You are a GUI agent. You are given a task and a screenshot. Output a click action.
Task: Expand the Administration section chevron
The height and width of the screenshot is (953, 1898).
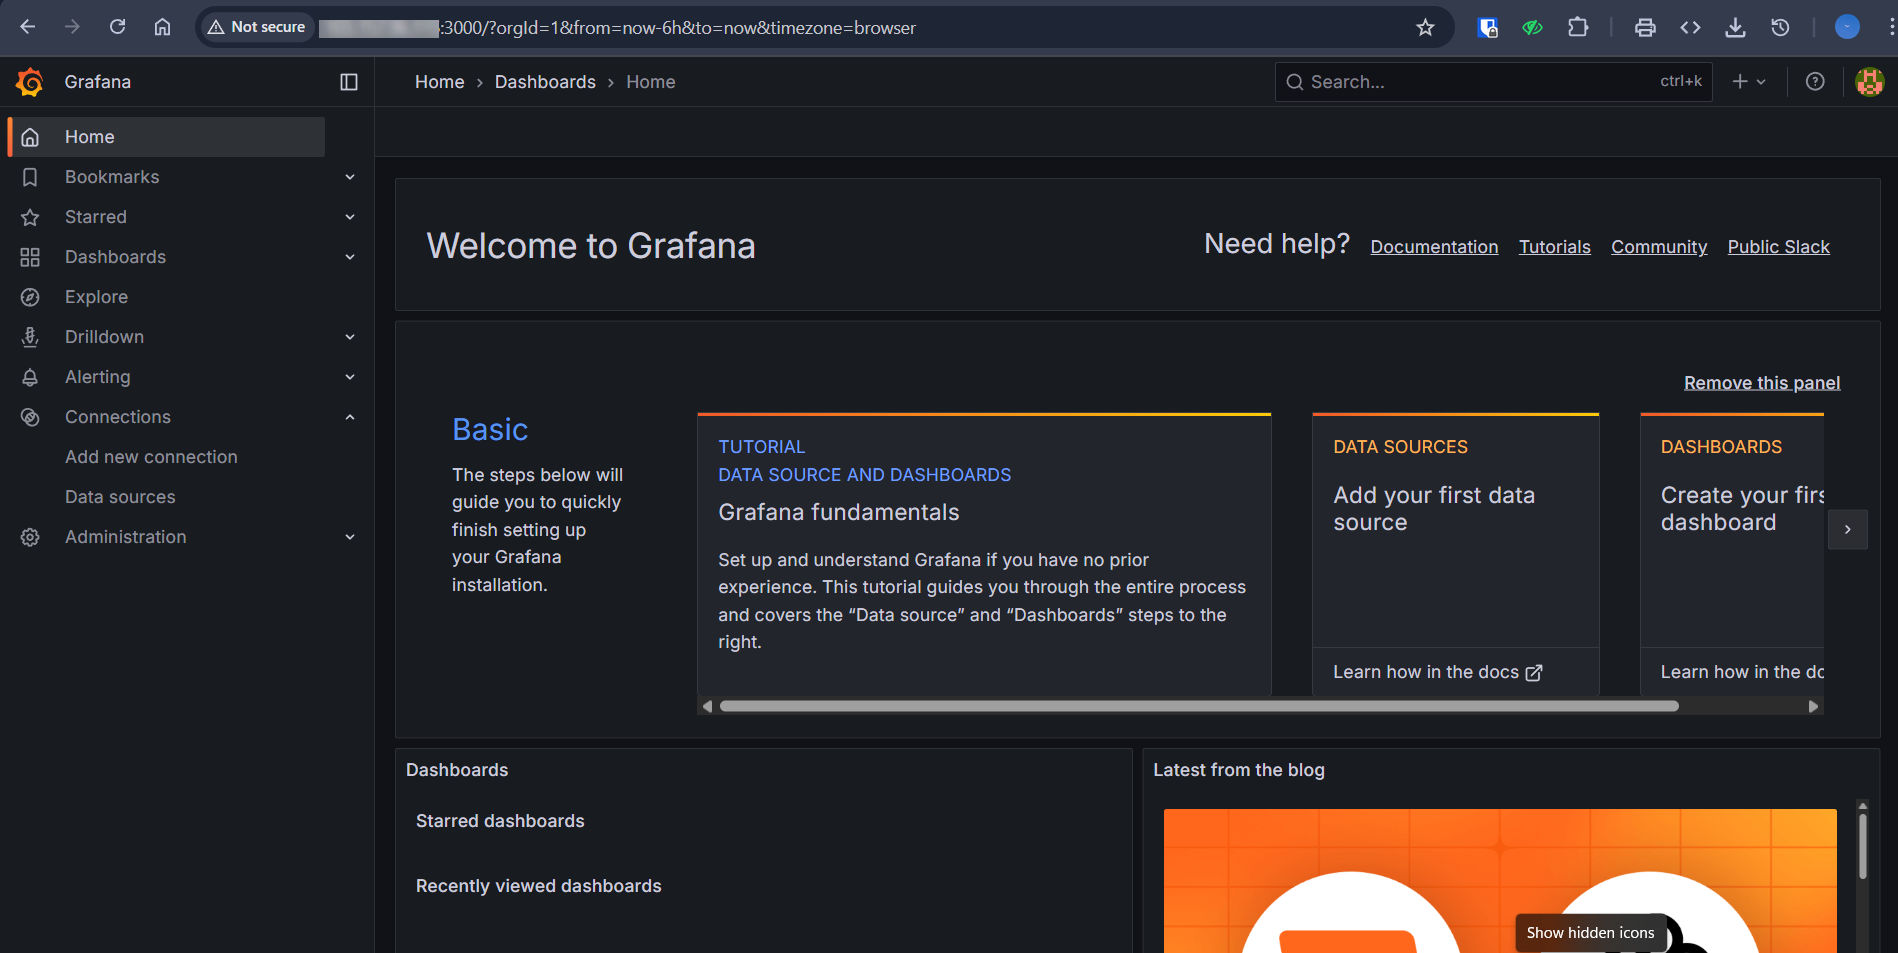click(350, 537)
